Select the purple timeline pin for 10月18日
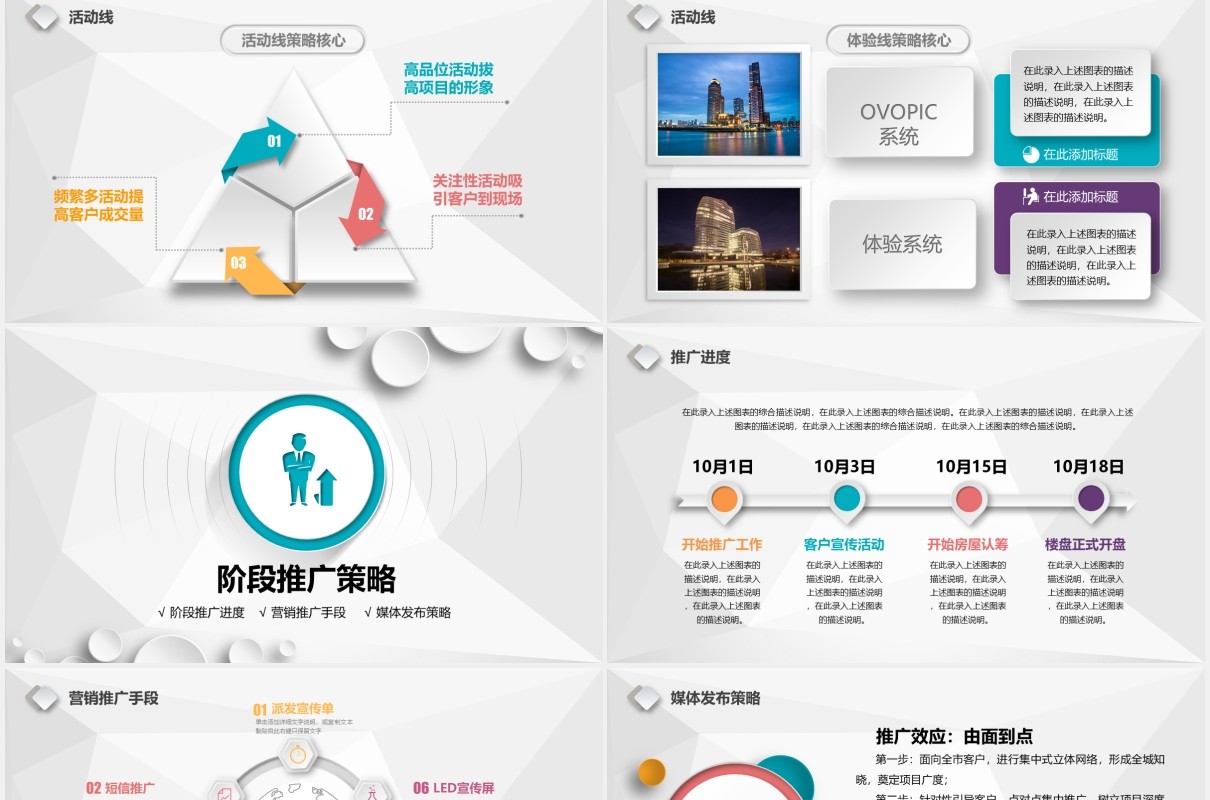 (x=1091, y=502)
